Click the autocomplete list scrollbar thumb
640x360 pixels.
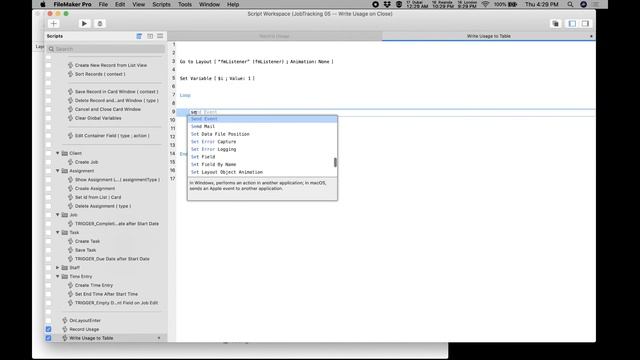tap(335, 162)
